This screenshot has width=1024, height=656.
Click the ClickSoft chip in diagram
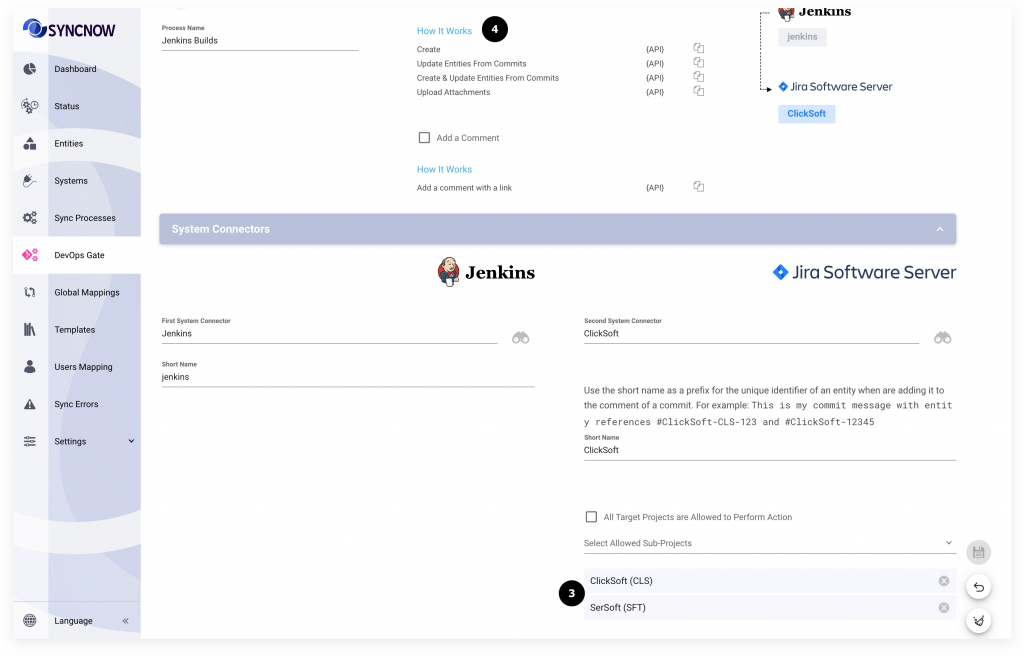pos(807,114)
